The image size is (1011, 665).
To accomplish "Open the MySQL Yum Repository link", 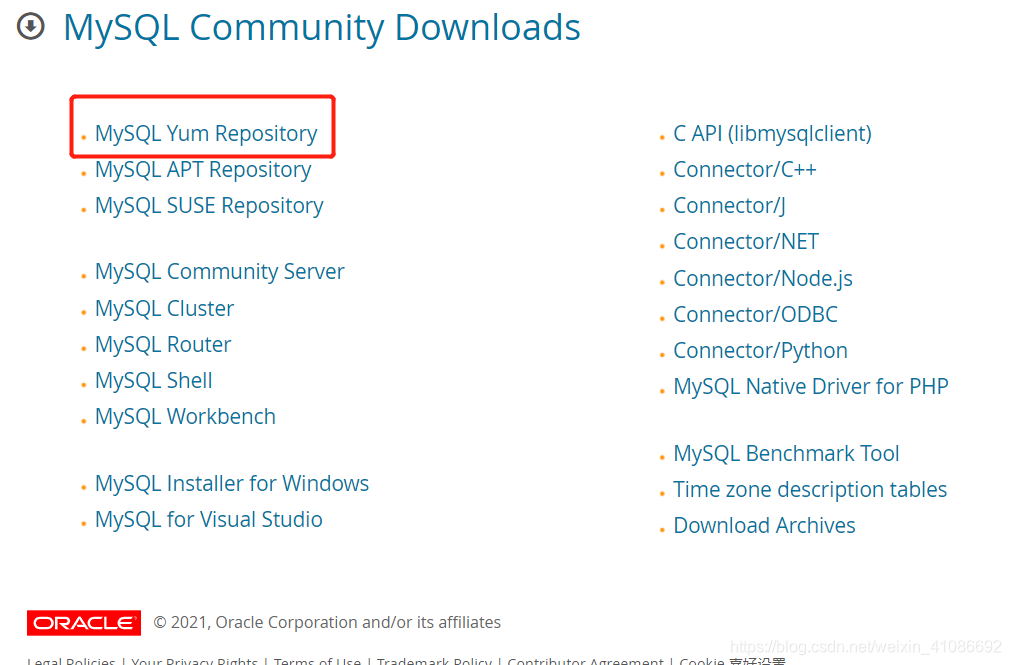I will click(206, 134).
